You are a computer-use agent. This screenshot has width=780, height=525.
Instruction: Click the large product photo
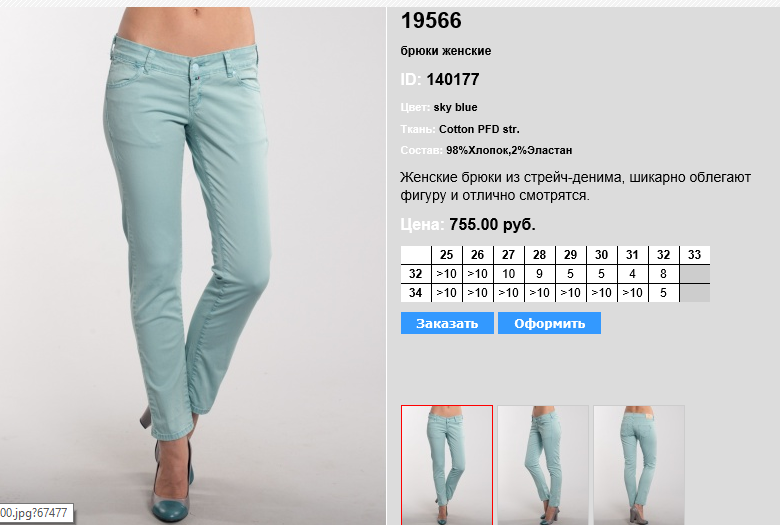coord(193,266)
